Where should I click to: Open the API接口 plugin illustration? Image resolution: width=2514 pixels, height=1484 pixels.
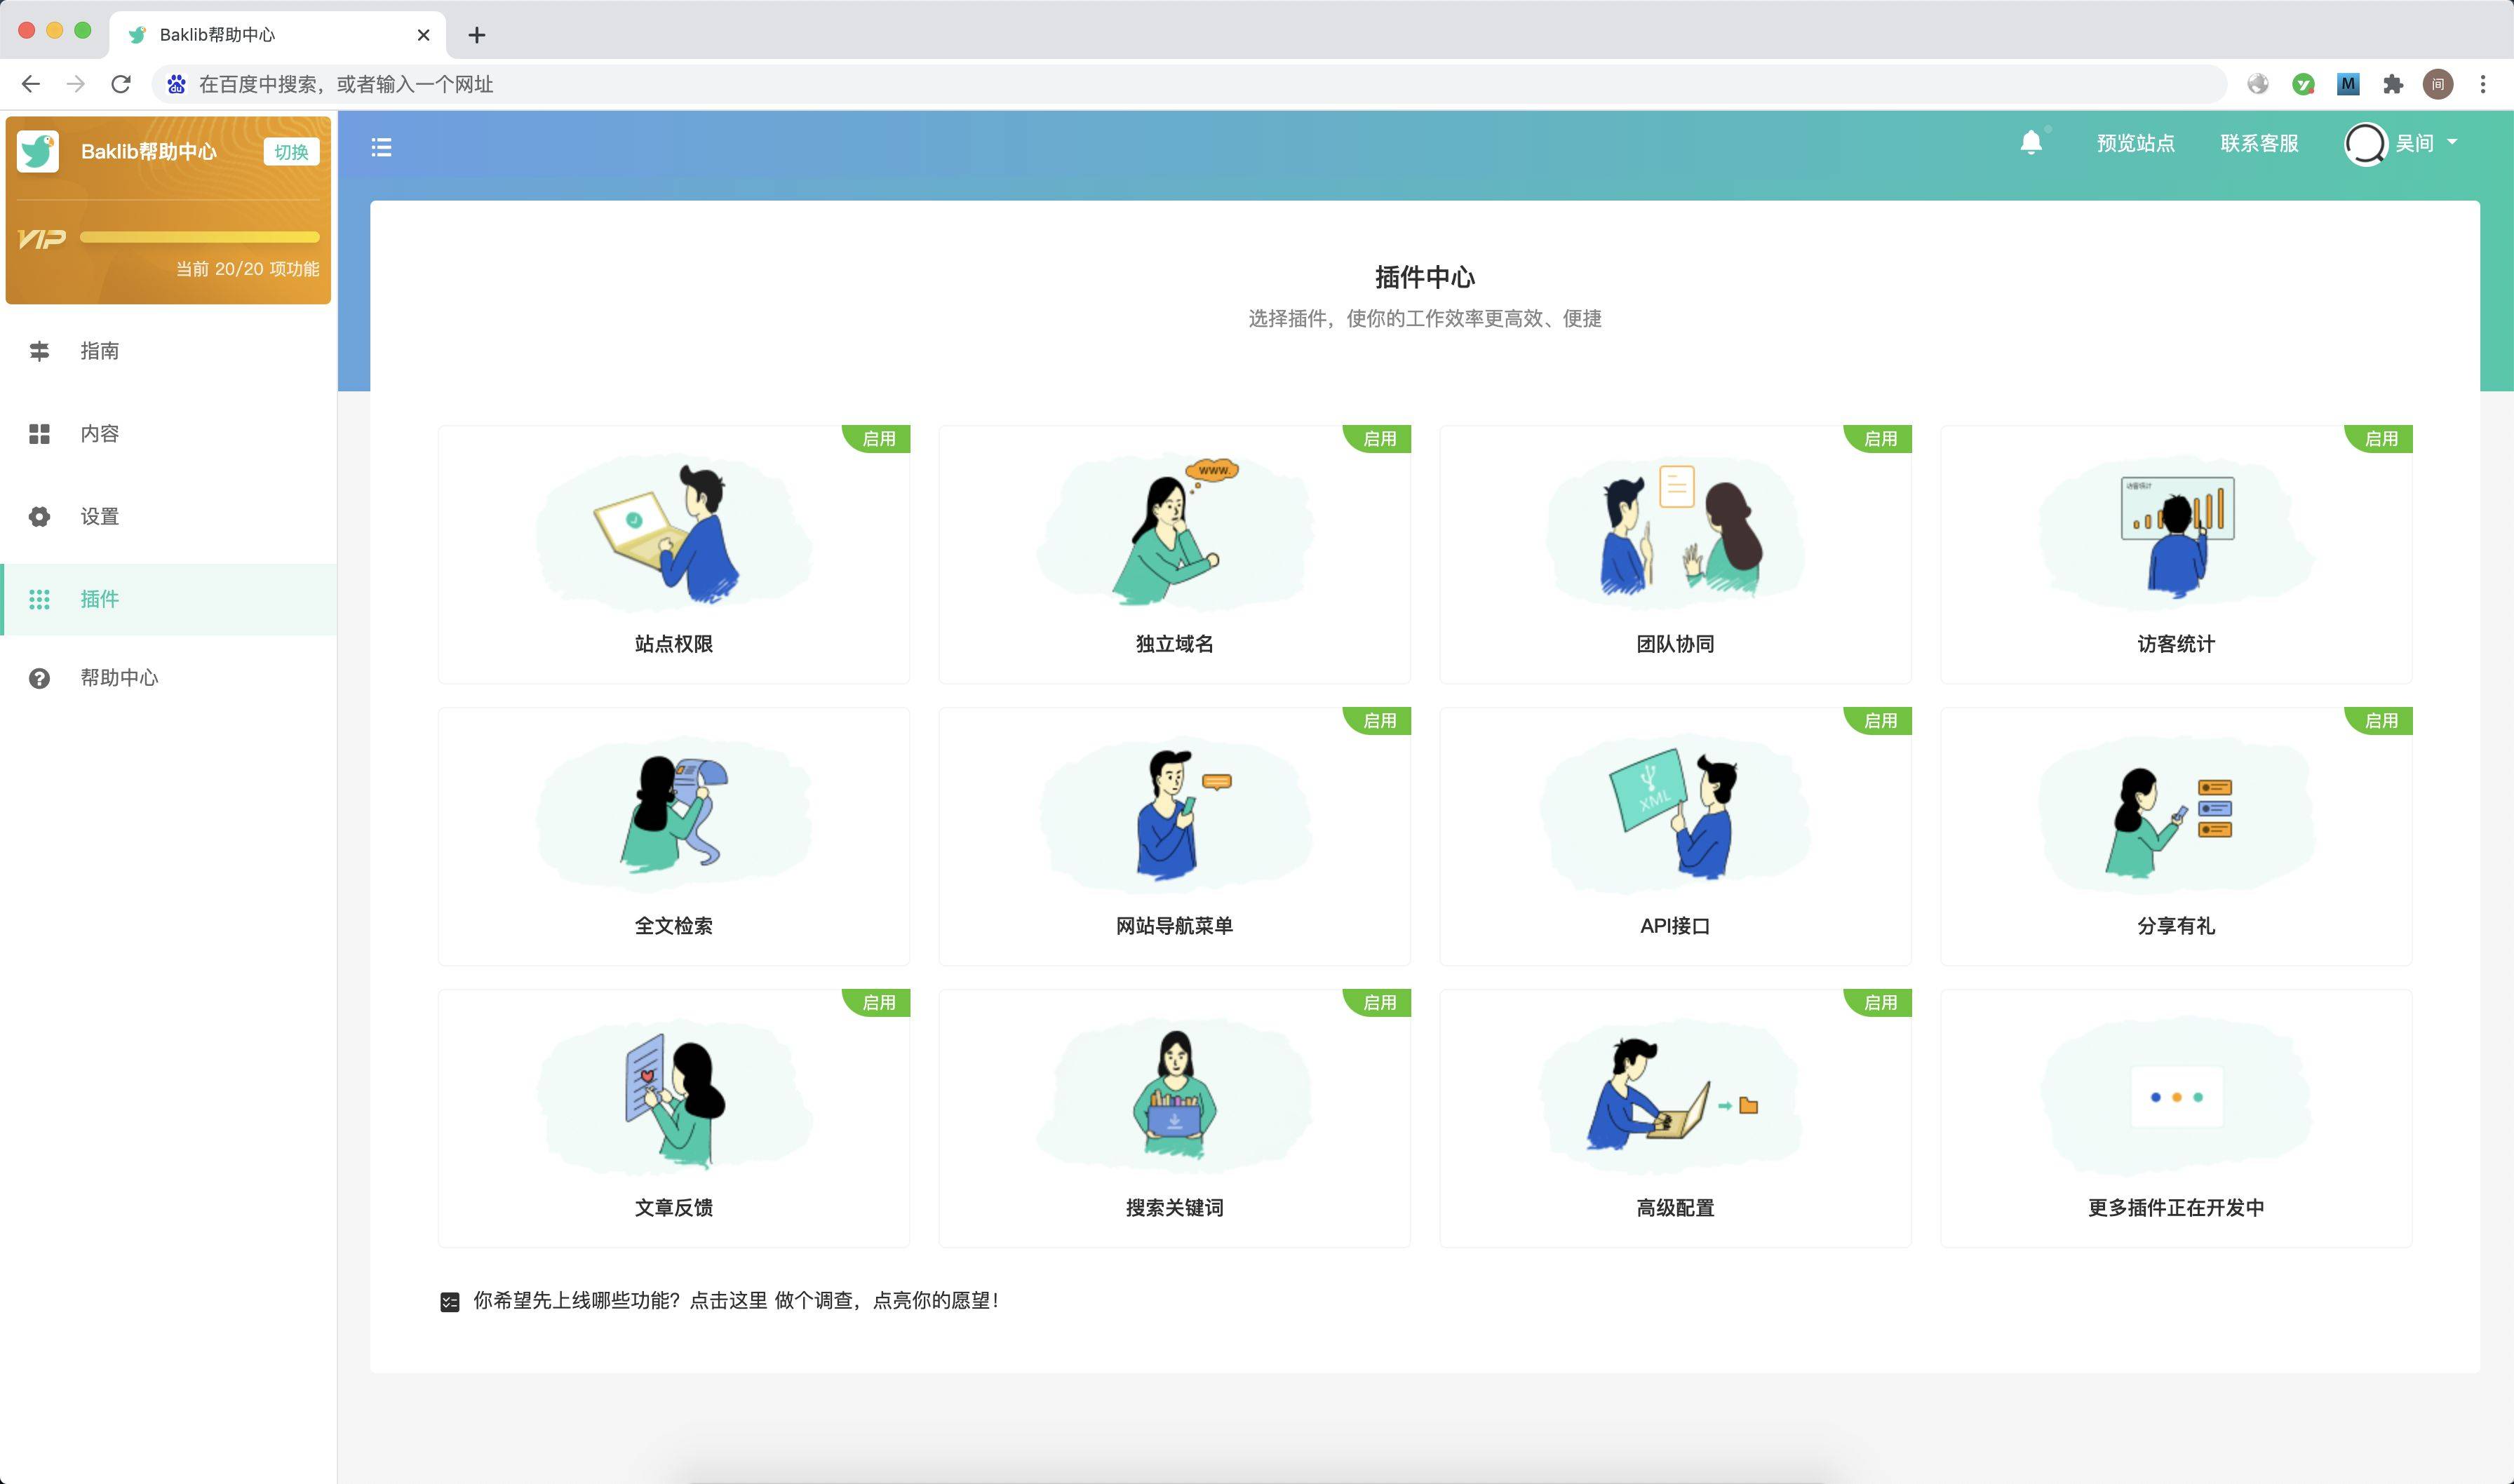(1675, 814)
